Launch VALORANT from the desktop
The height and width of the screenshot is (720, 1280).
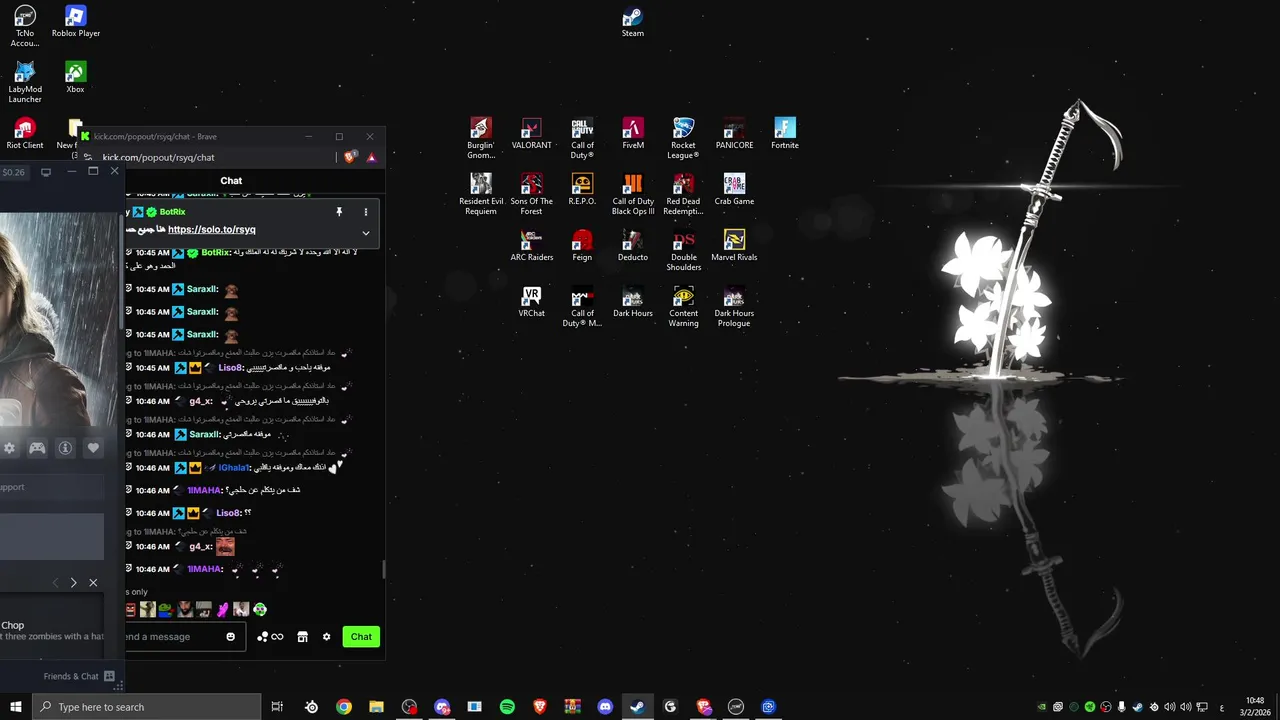point(531,134)
